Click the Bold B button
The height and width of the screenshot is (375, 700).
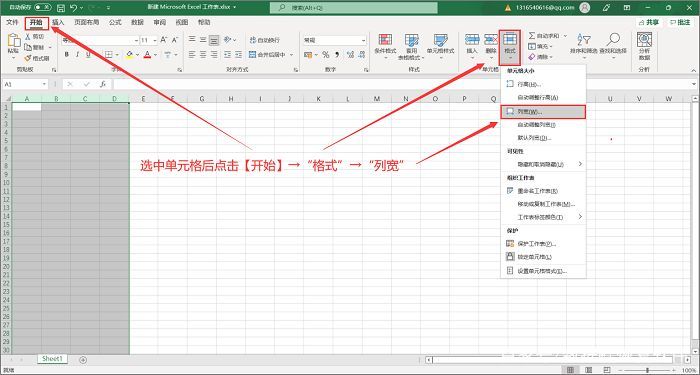67,54
